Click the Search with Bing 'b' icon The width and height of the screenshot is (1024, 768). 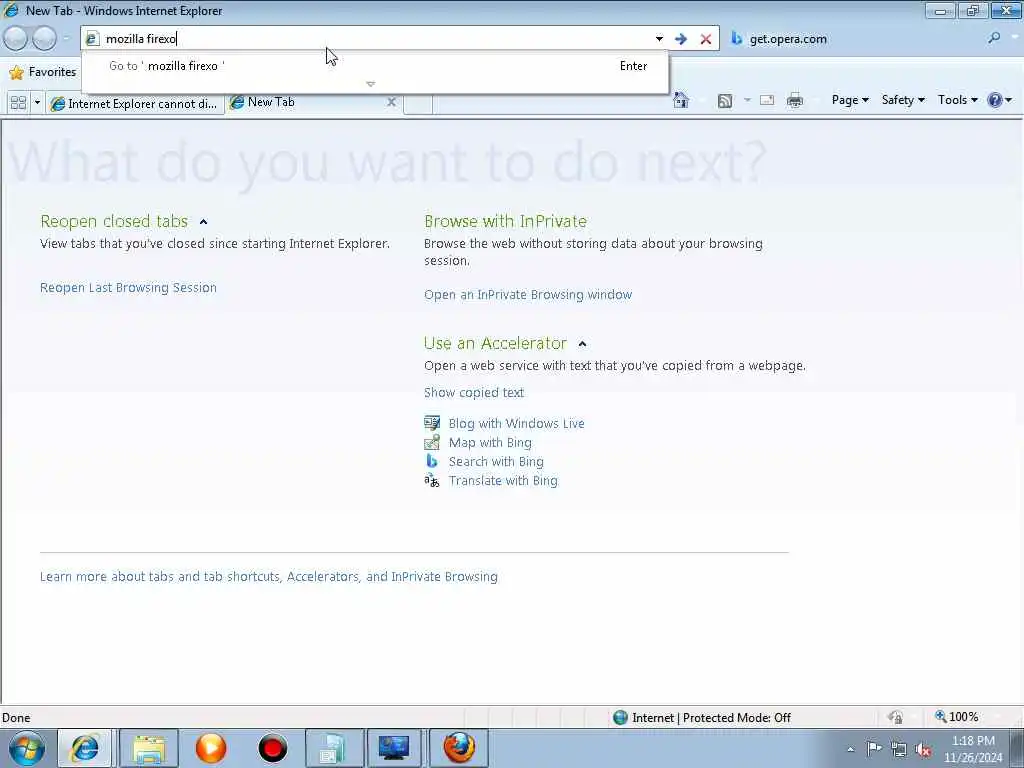(432, 461)
